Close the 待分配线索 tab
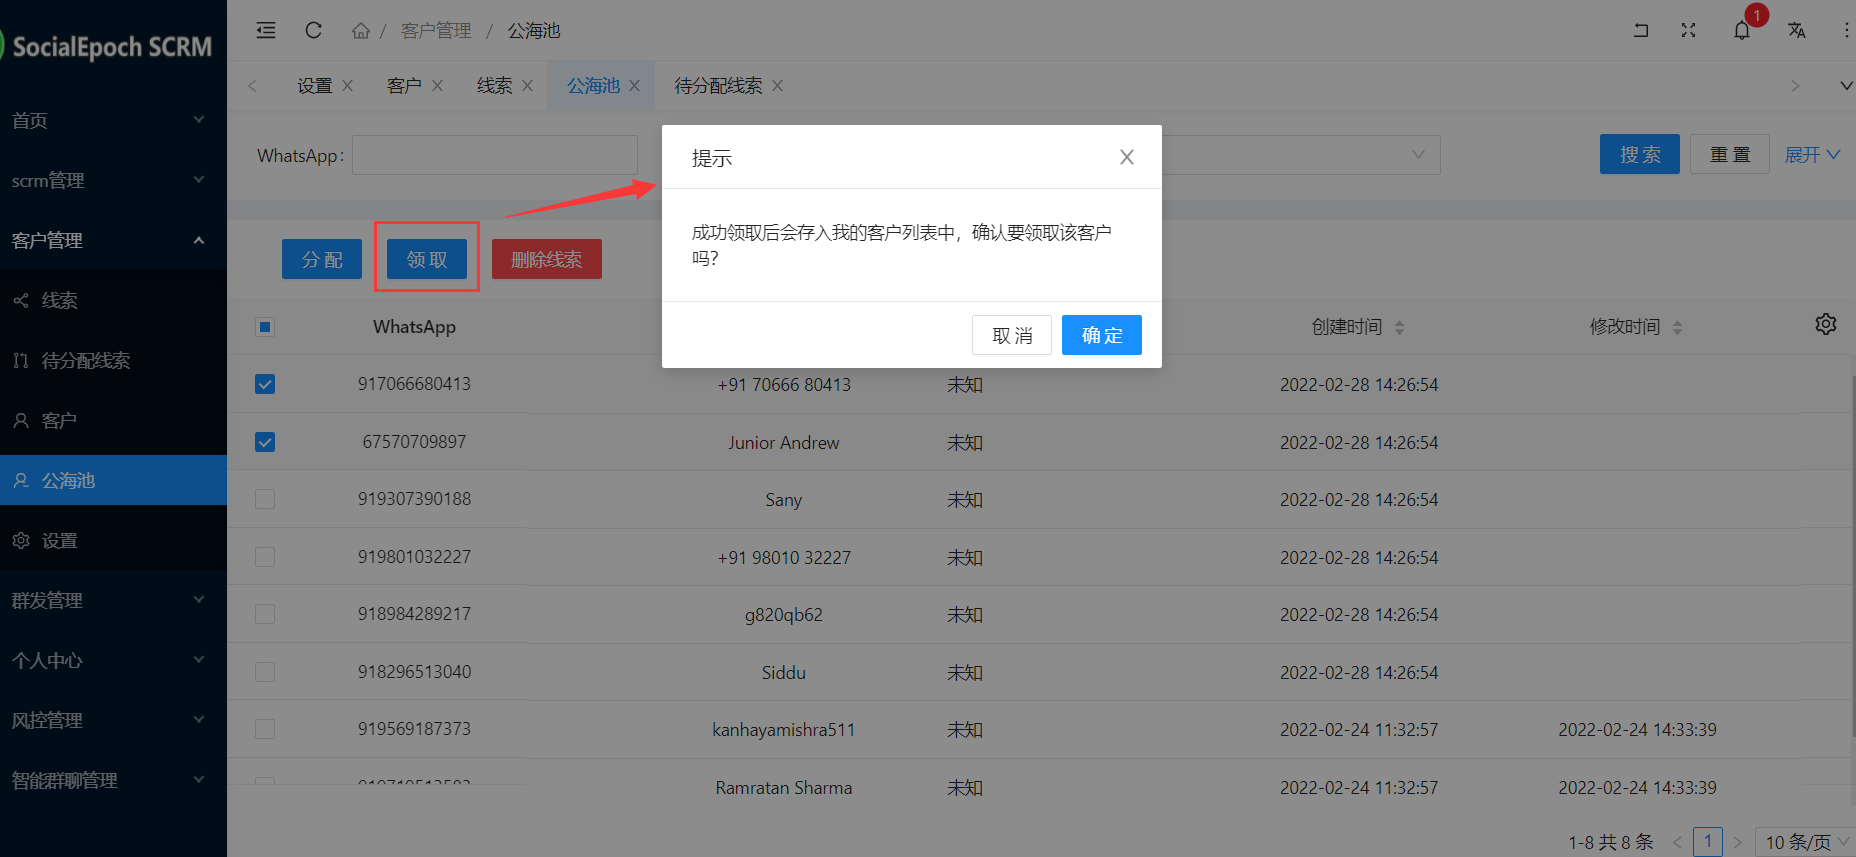1856x857 pixels. 777,86
